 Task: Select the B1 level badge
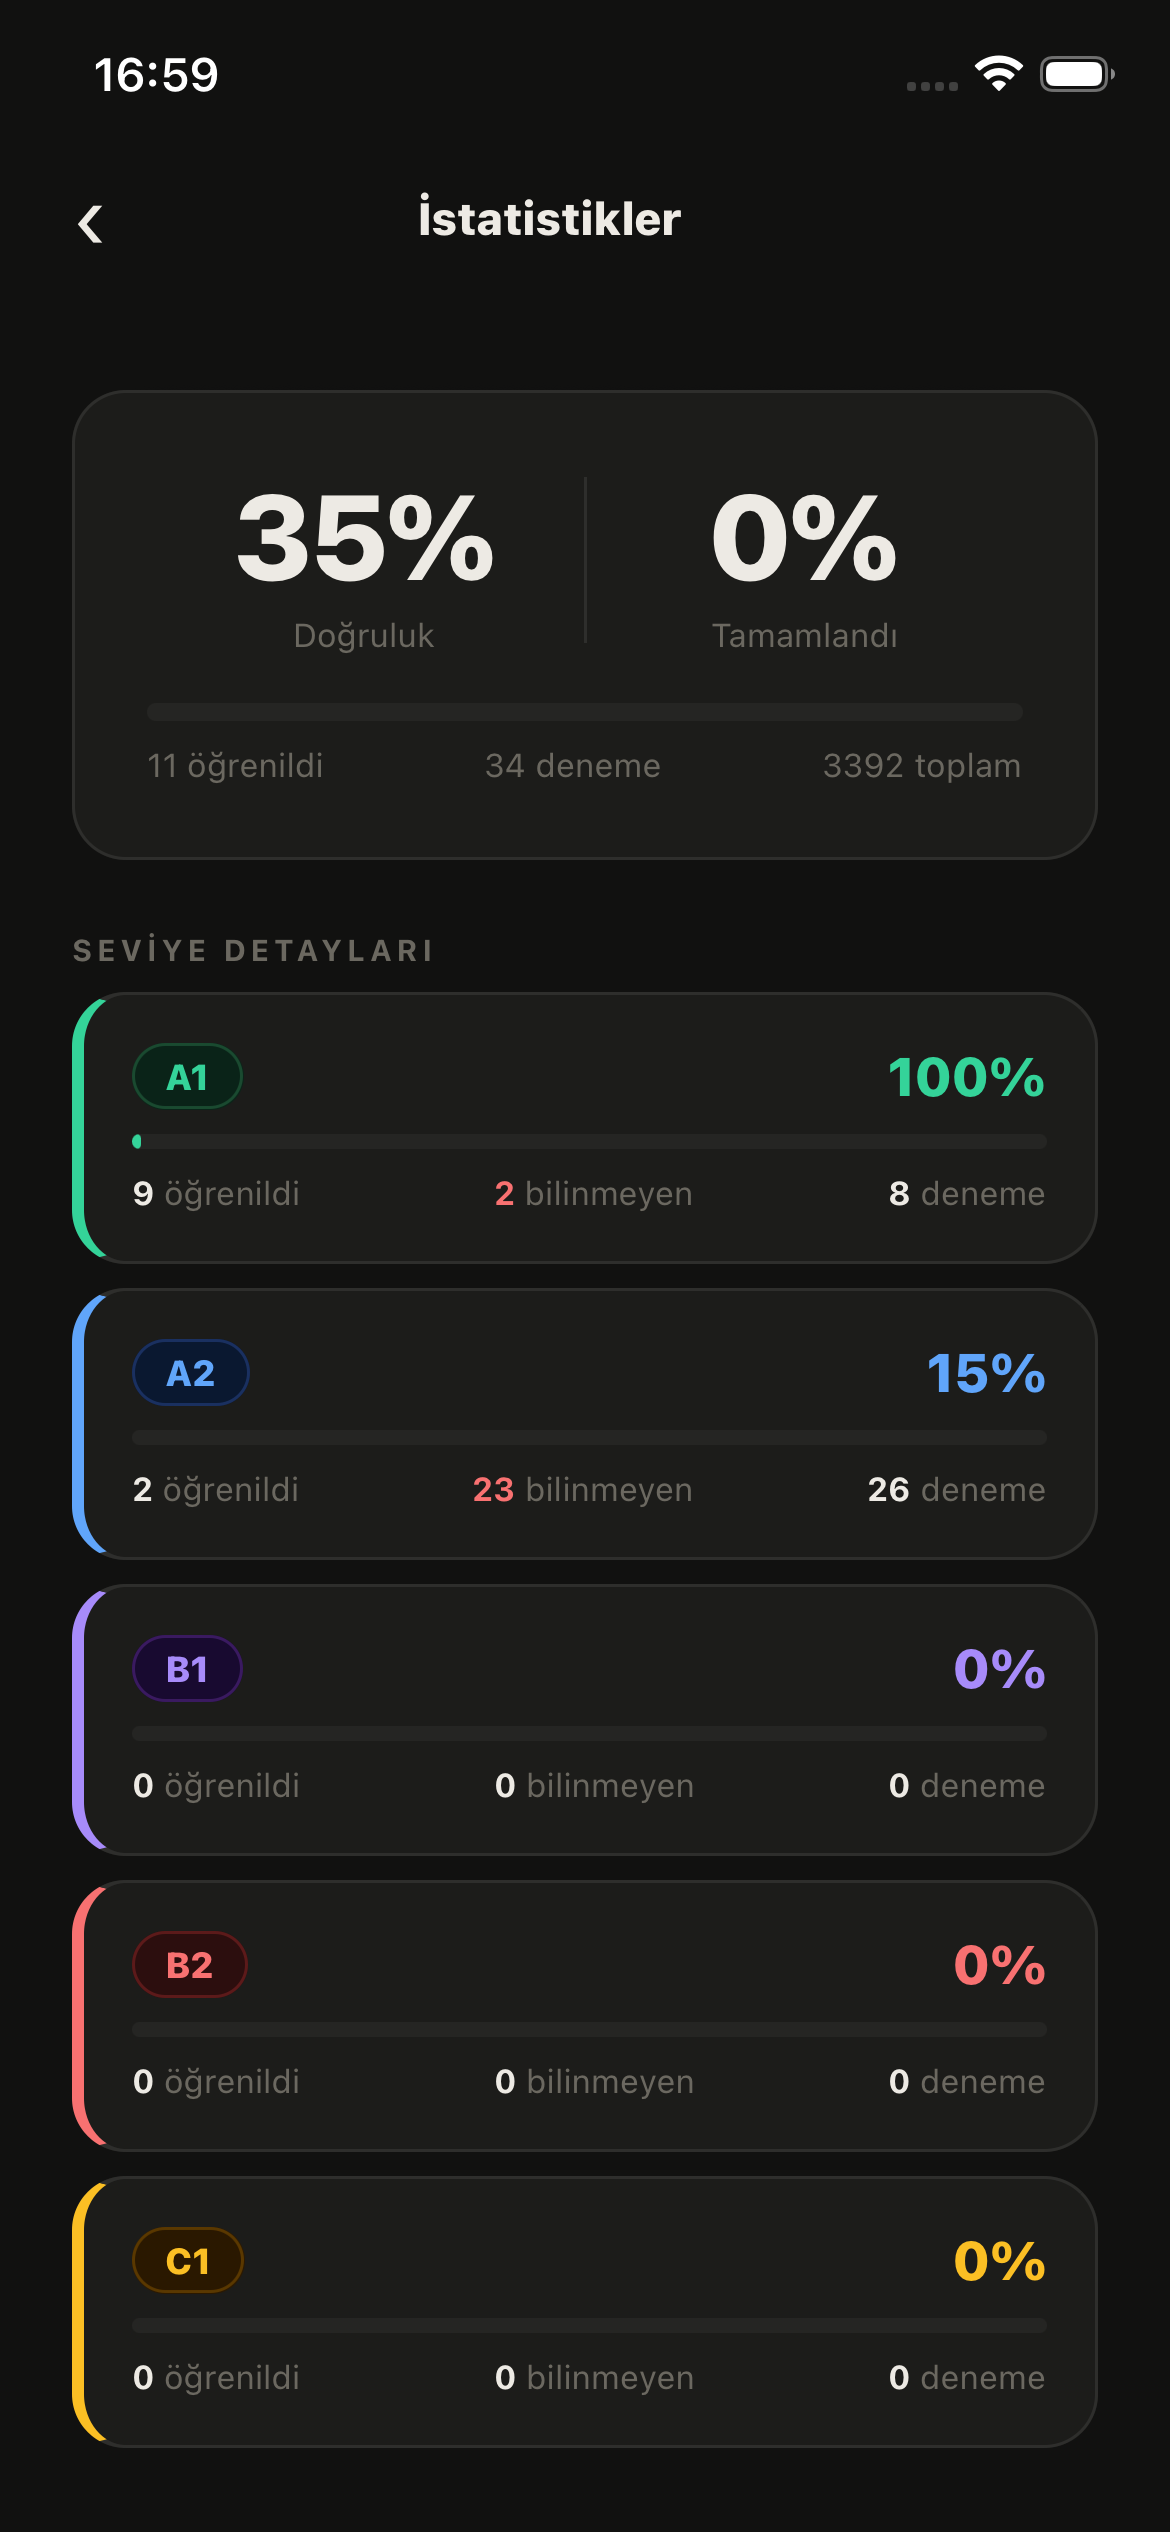tap(186, 1668)
